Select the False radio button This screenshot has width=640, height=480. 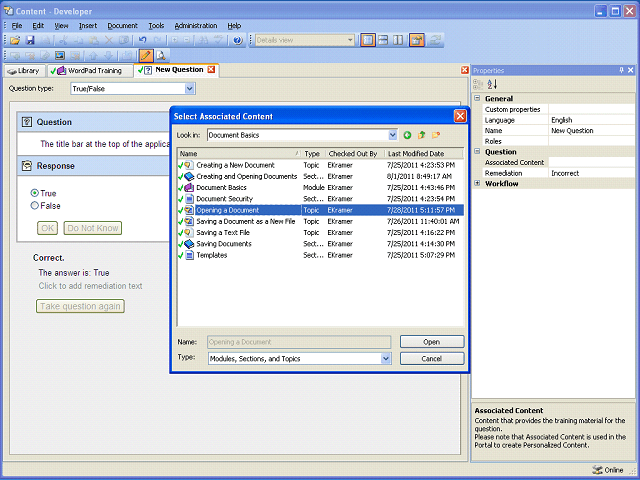point(35,206)
